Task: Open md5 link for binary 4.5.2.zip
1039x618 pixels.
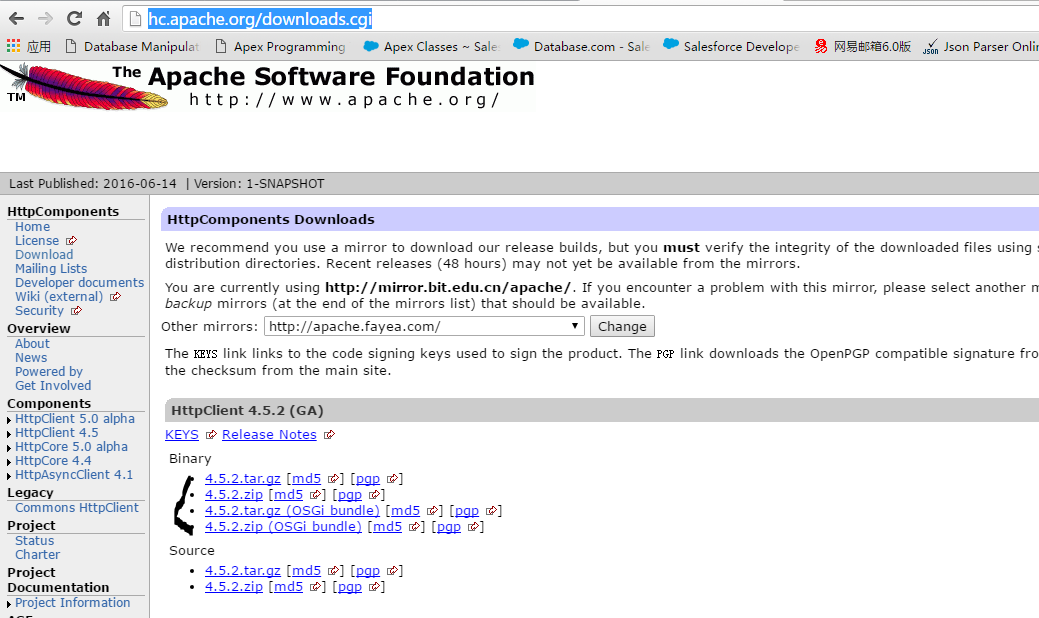Action: (x=288, y=494)
